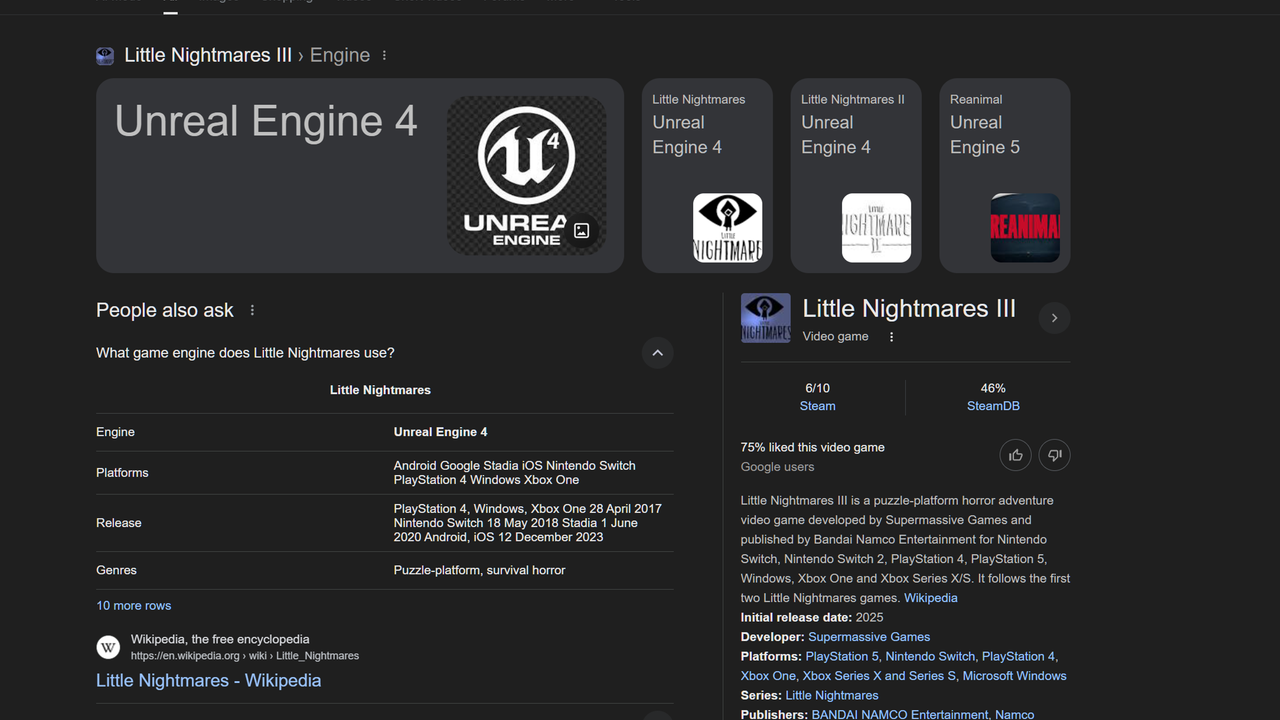
Task: Open the SteamDB rating link
Action: coord(993,406)
